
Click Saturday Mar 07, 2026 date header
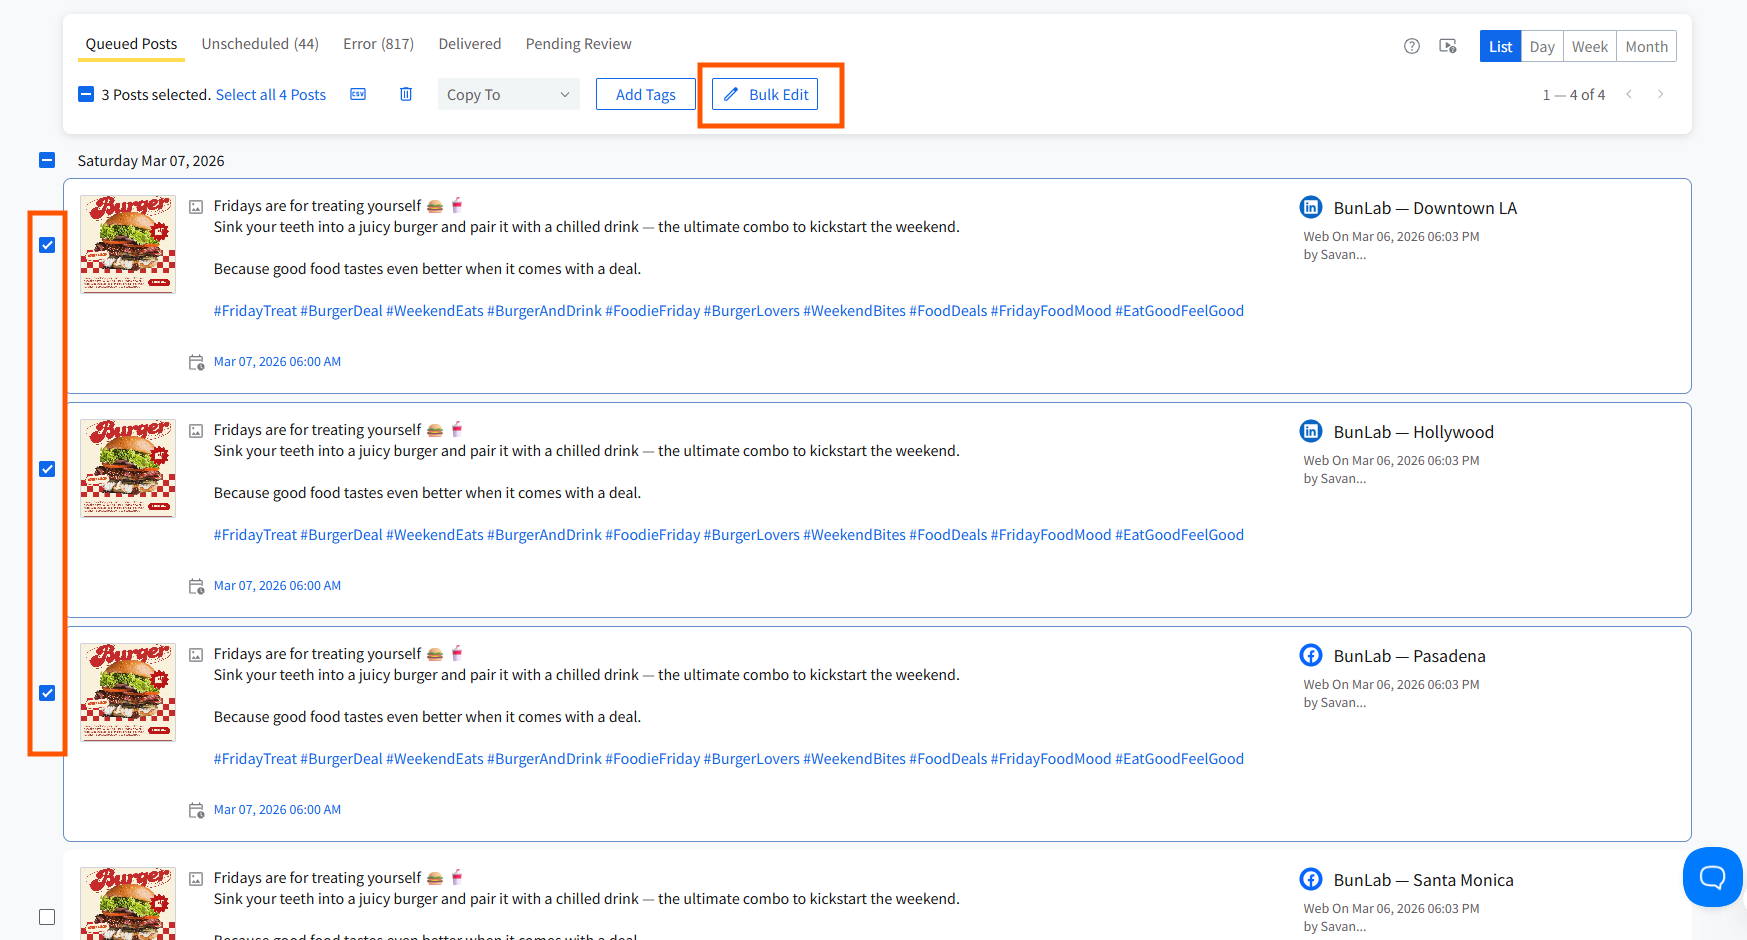coord(151,160)
